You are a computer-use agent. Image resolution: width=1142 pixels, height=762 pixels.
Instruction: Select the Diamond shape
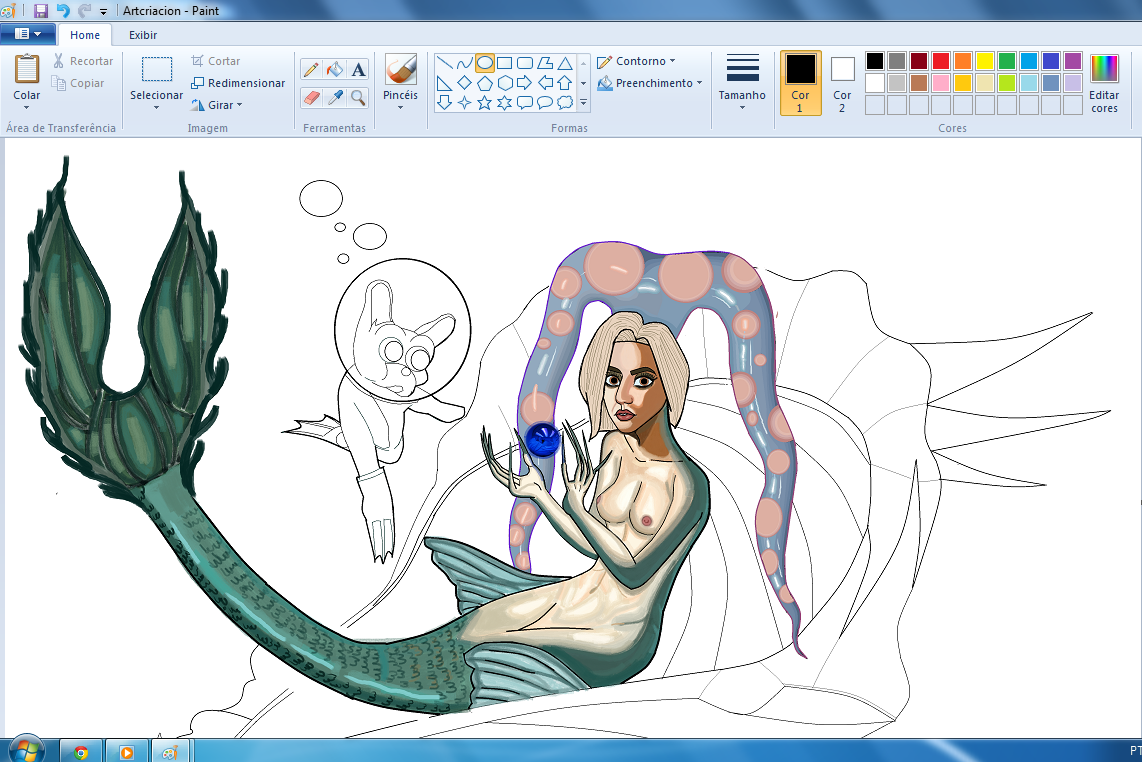(x=465, y=83)
